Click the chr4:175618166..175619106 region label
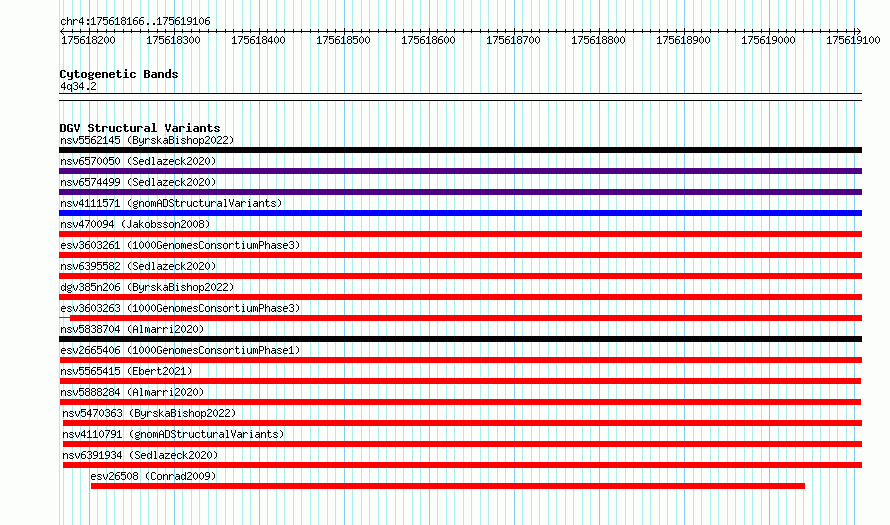This screenshot has height=525, width=890. tap(135, 21)
